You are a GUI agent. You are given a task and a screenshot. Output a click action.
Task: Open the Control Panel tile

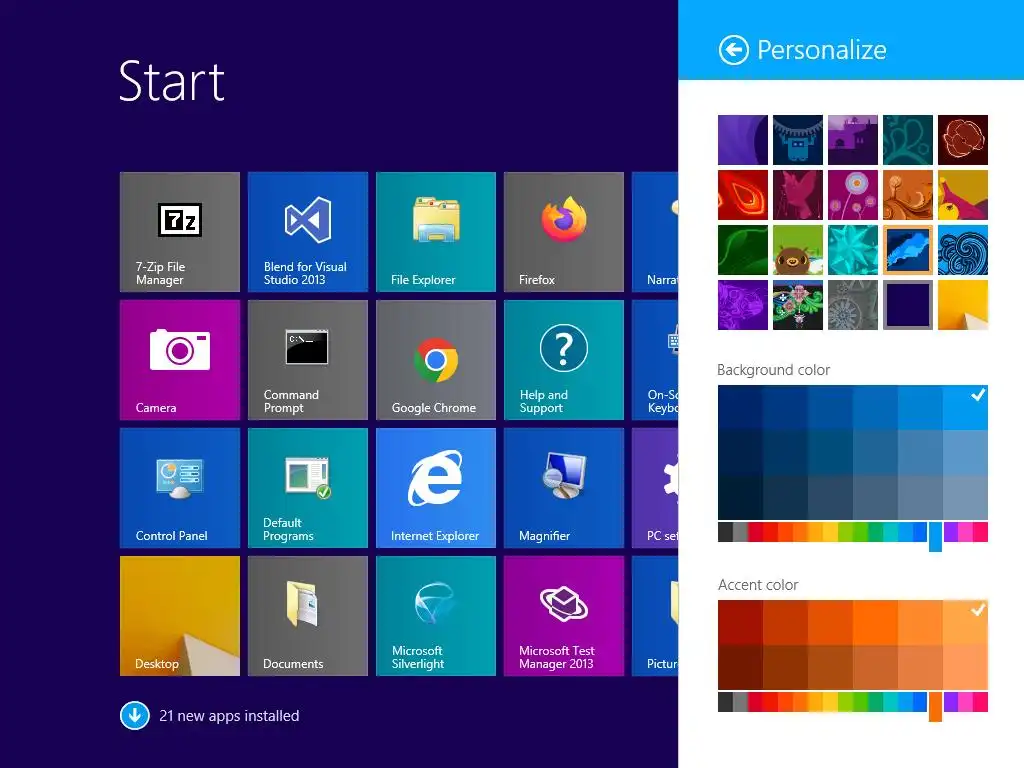click(180, 488)
